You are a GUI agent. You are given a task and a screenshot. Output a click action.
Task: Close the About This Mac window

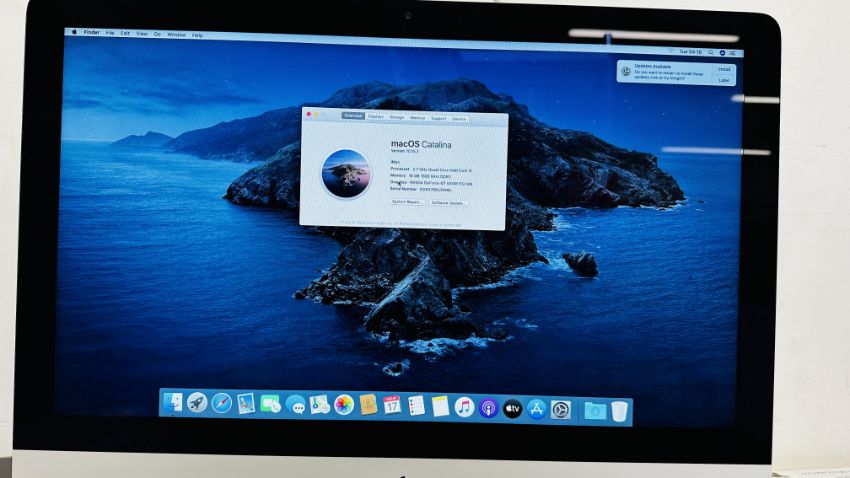coord(309,114)
